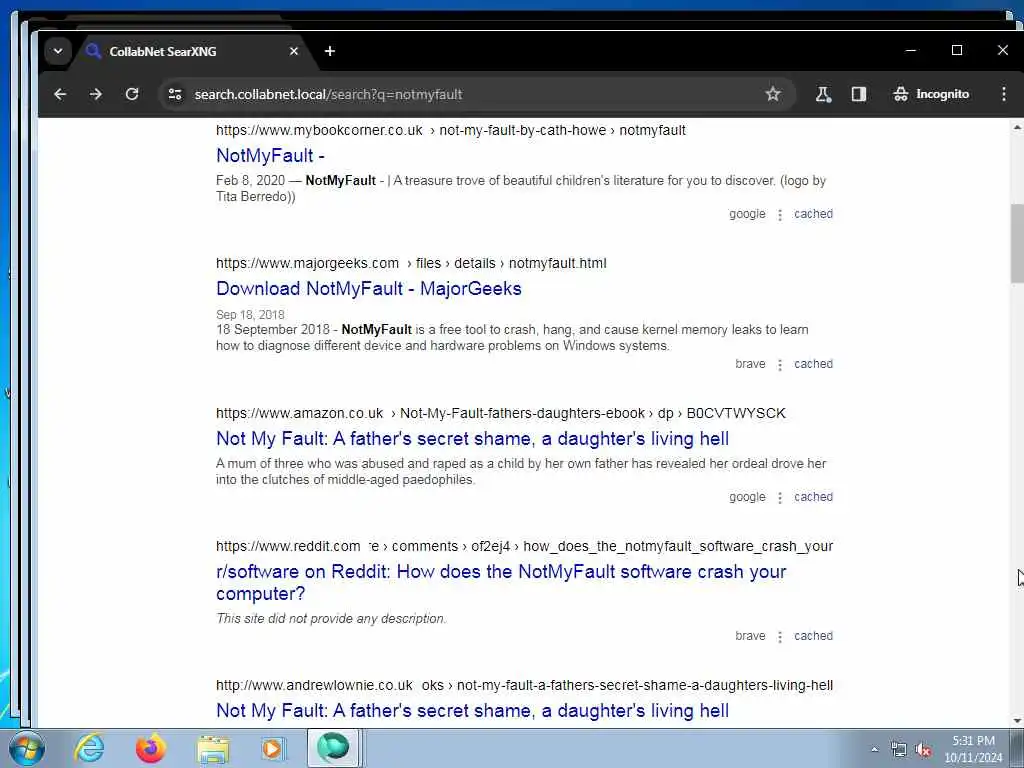Open the side panel icon

pos(859,94)
